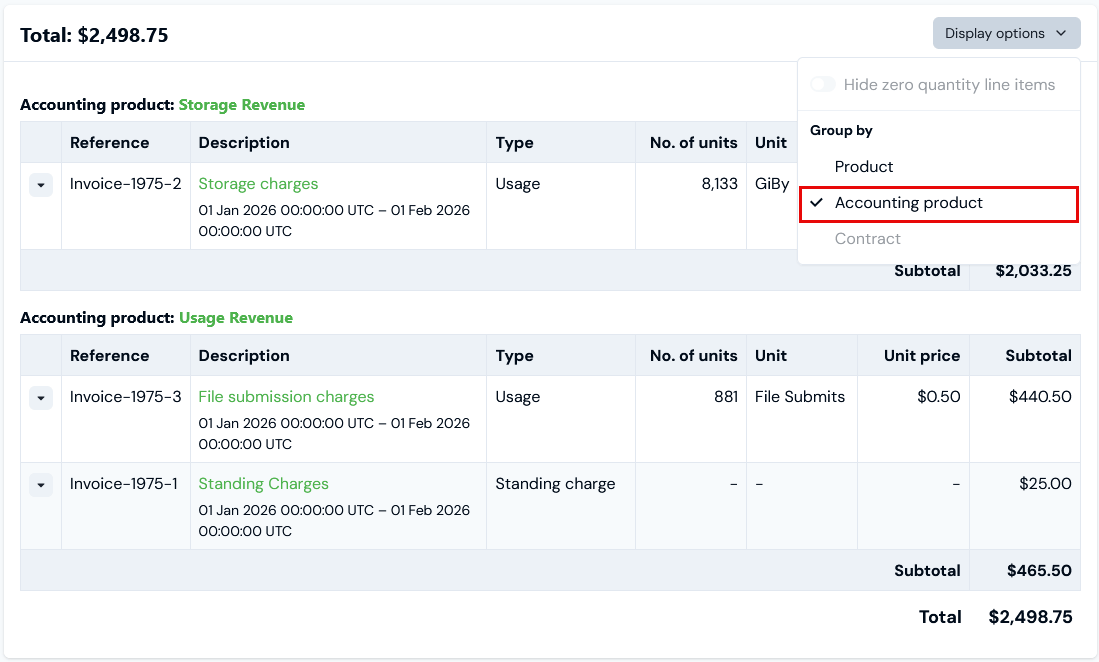This screenshot has width=1099, height=662.
Task: Click the checkmark beside Accounting product
Action: (x=817, y=202)
